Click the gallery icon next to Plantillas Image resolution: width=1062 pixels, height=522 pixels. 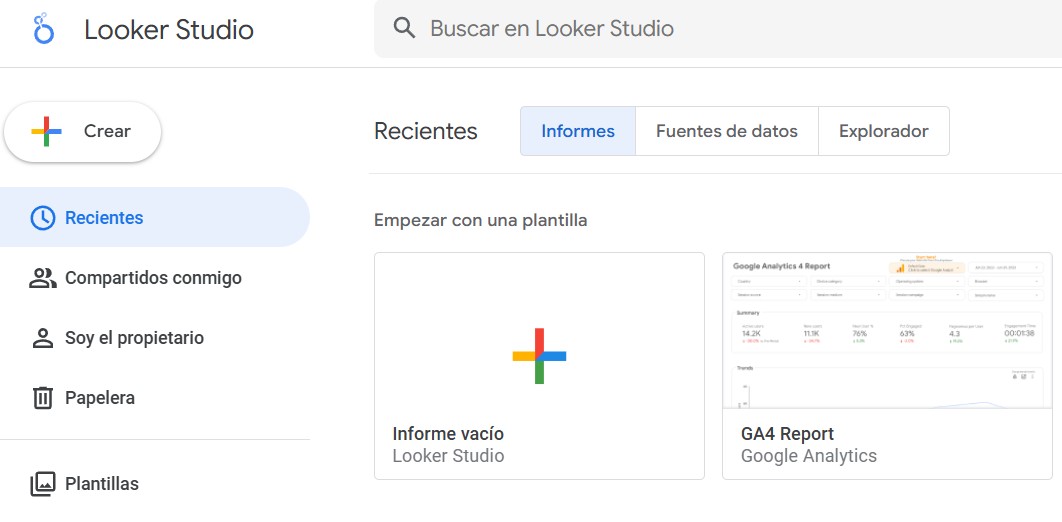tap(42, 484)
